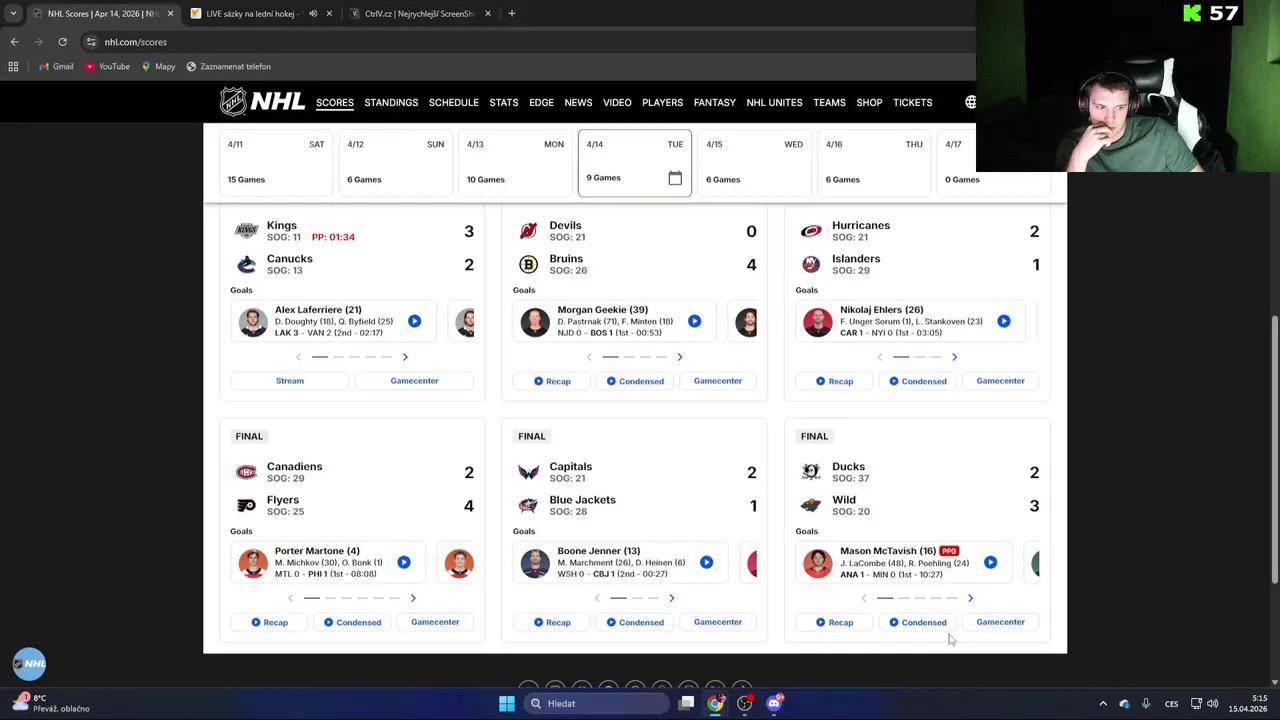Viewport: 1280px width, 720px height.
Task: Open the FANTASY nav item
Action: pyautogui.click(x=715, y=102)
